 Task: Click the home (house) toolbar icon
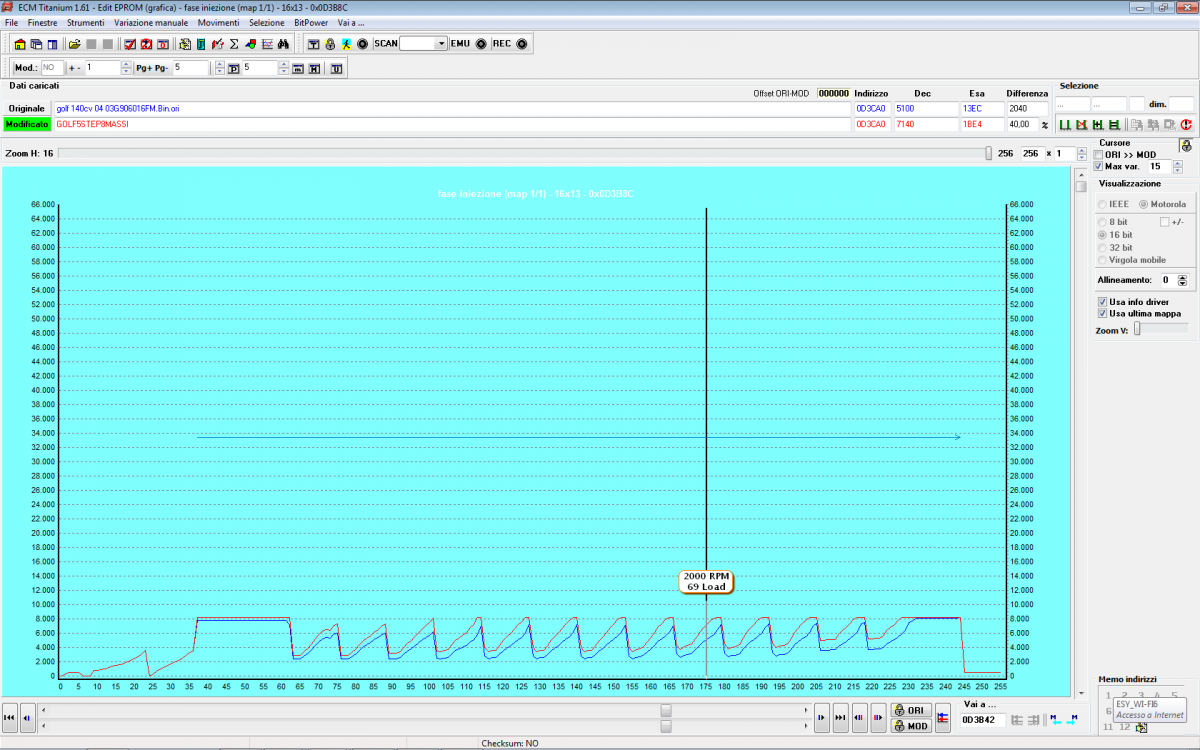click(x=19, y=44)
